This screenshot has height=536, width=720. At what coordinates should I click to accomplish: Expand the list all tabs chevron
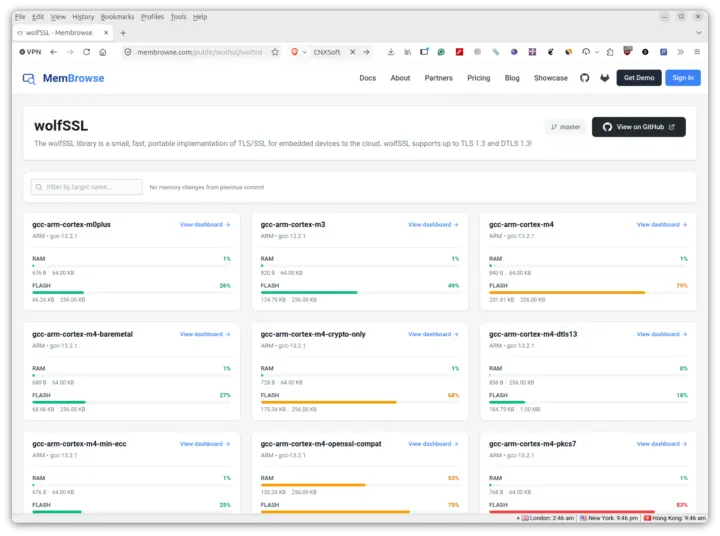(699, 33)
